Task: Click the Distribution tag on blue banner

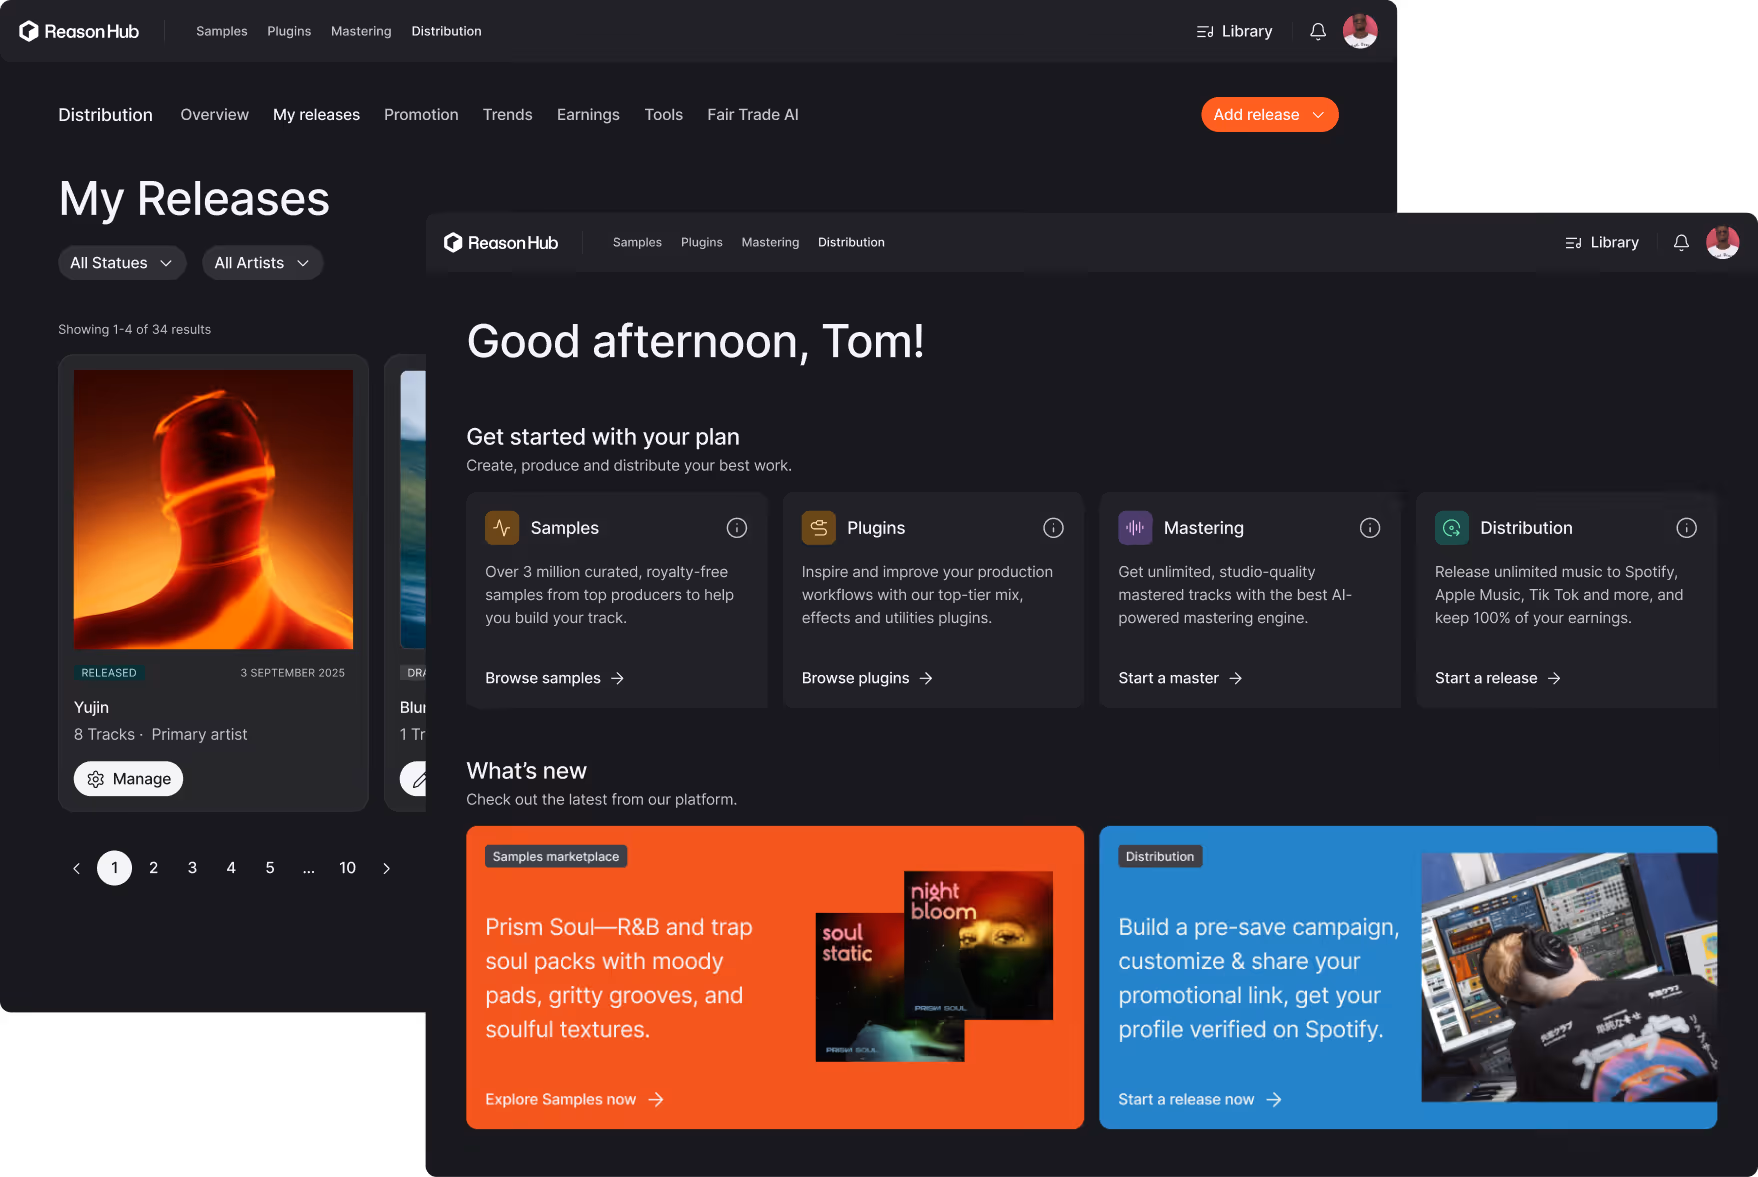Action: [1160, 856]
